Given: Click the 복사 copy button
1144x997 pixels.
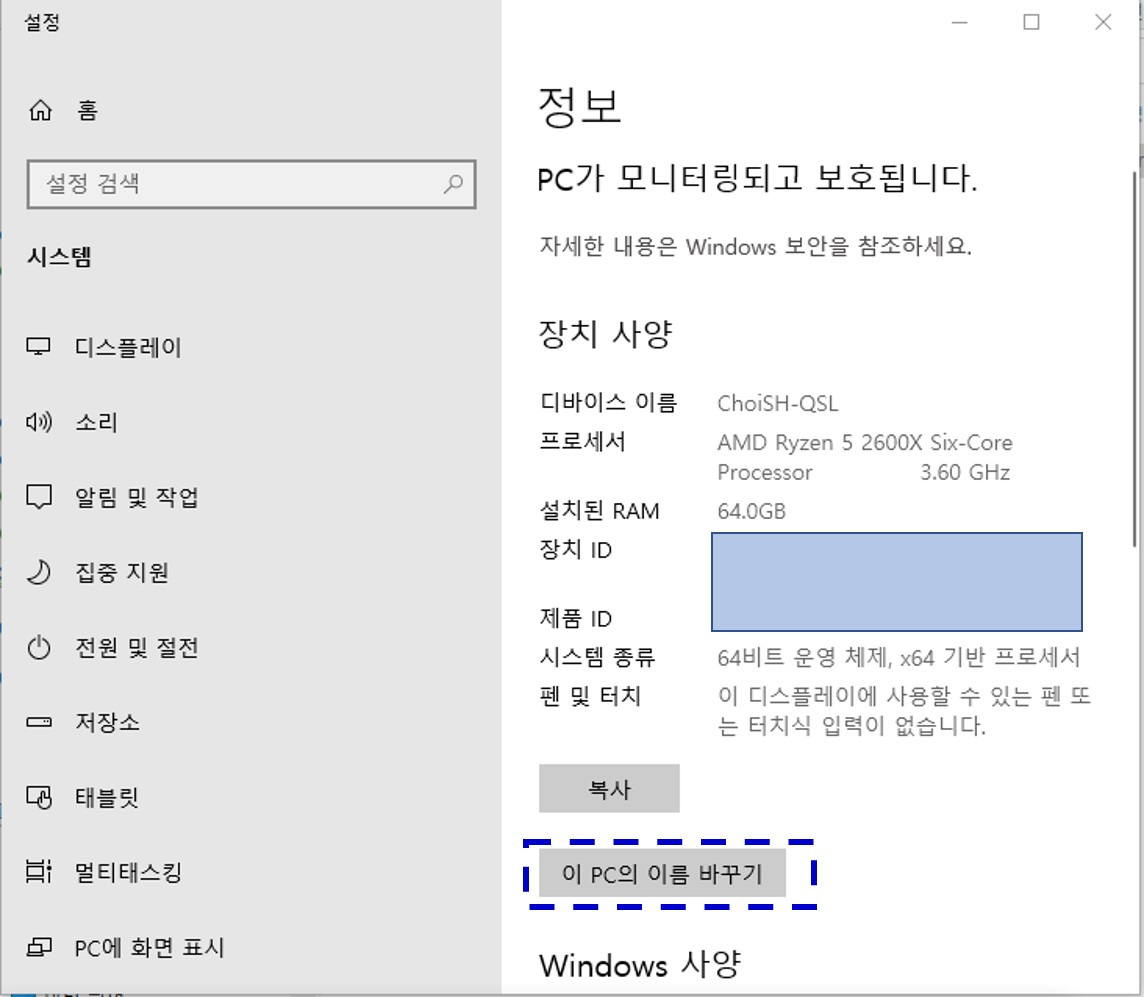Looking at the screenshot, I should tap(609, 788).
